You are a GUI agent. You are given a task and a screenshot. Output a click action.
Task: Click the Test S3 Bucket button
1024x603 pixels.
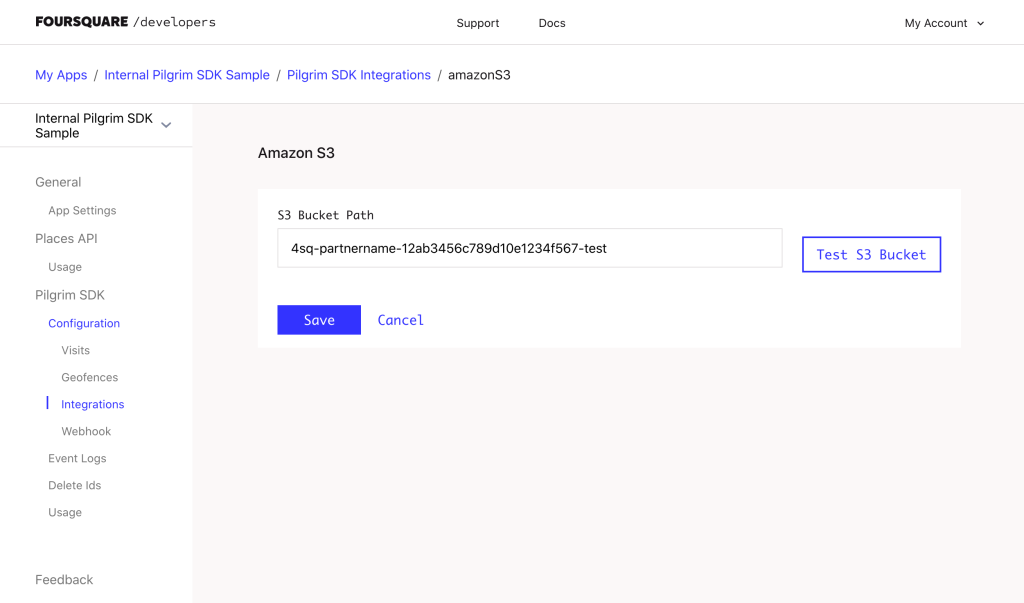coord(871,254)
